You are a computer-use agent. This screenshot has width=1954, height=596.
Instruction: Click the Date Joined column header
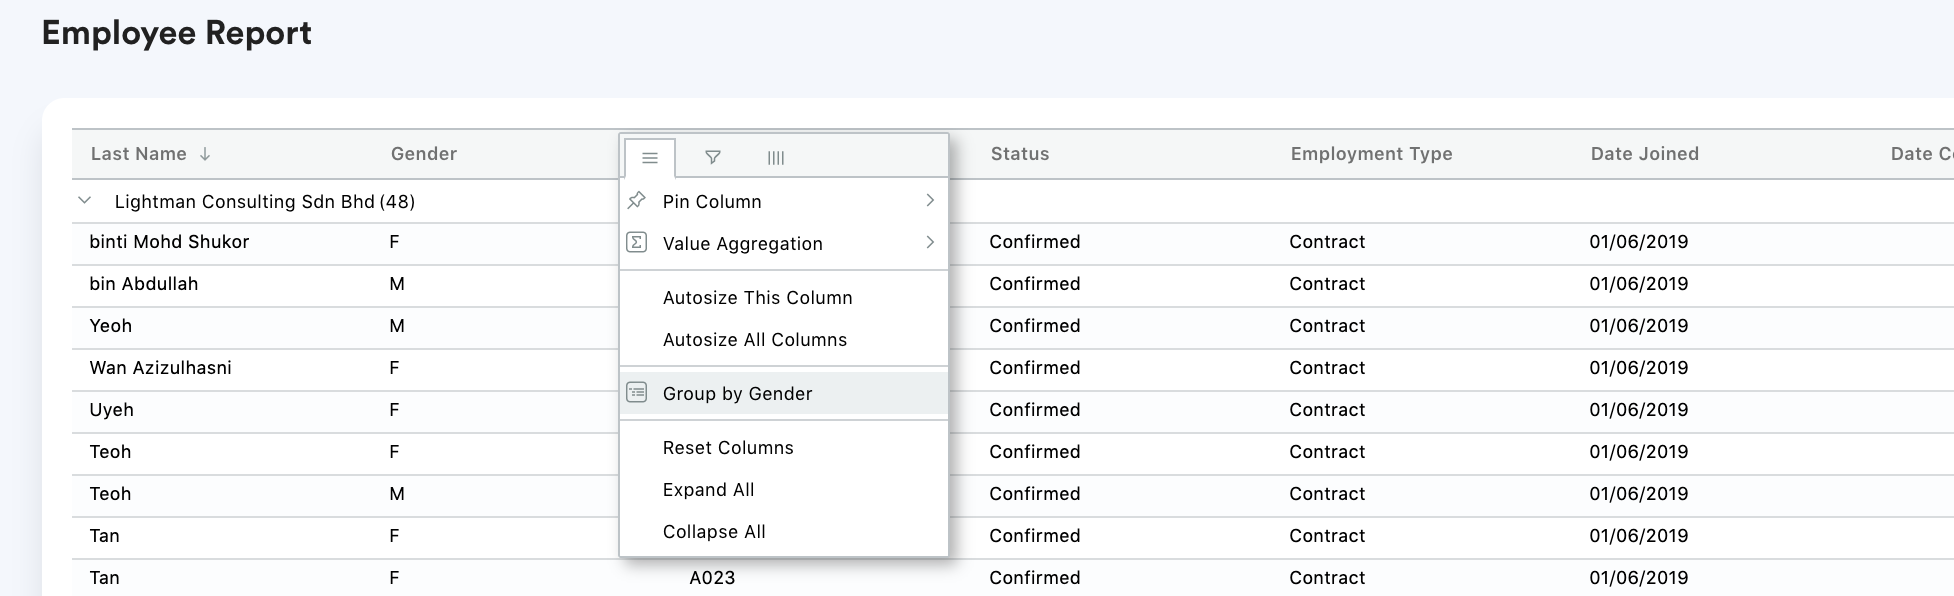[1644, 154]
